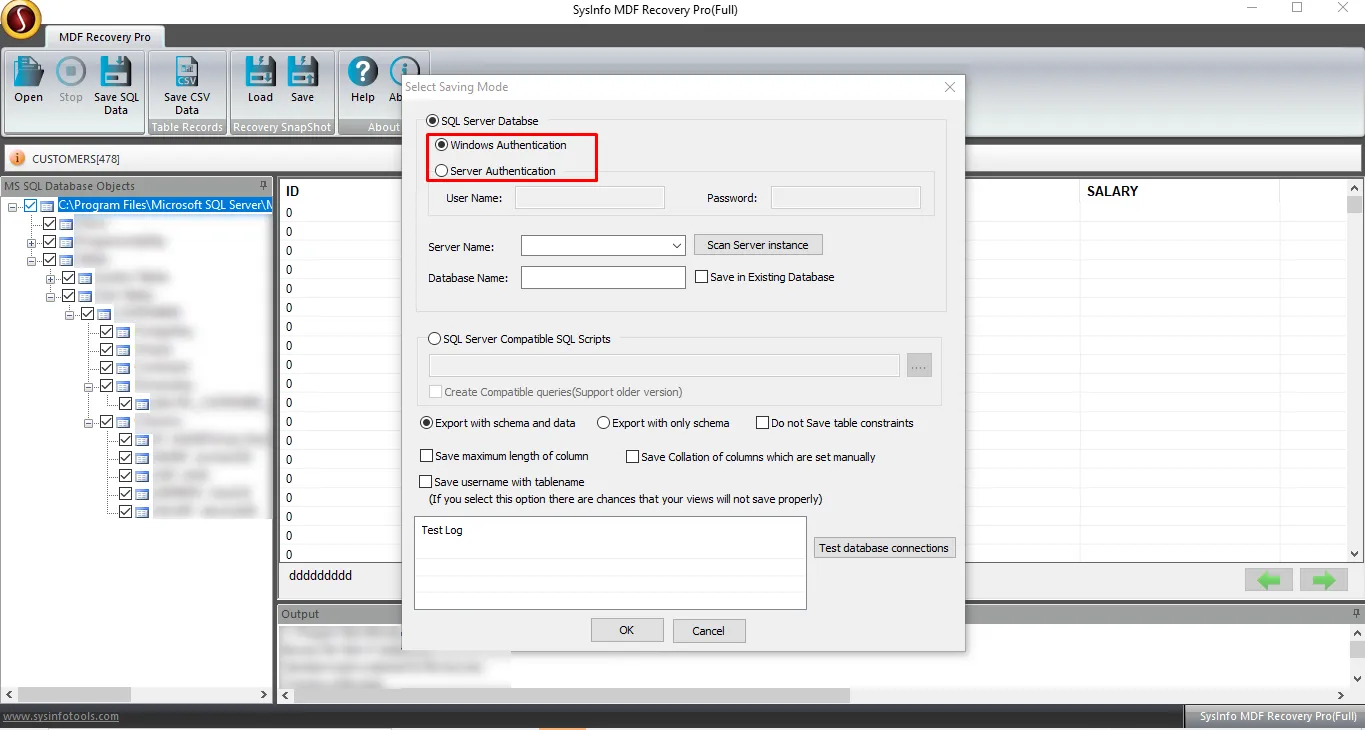Click the data grid scroll up arrow

(1355, 190)
